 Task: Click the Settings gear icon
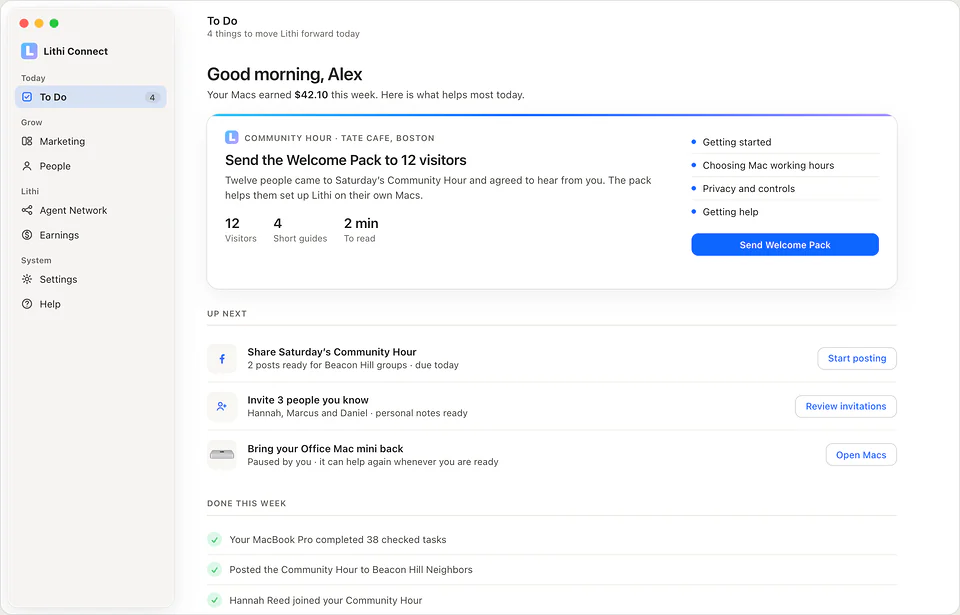click(x=27, y=279)
